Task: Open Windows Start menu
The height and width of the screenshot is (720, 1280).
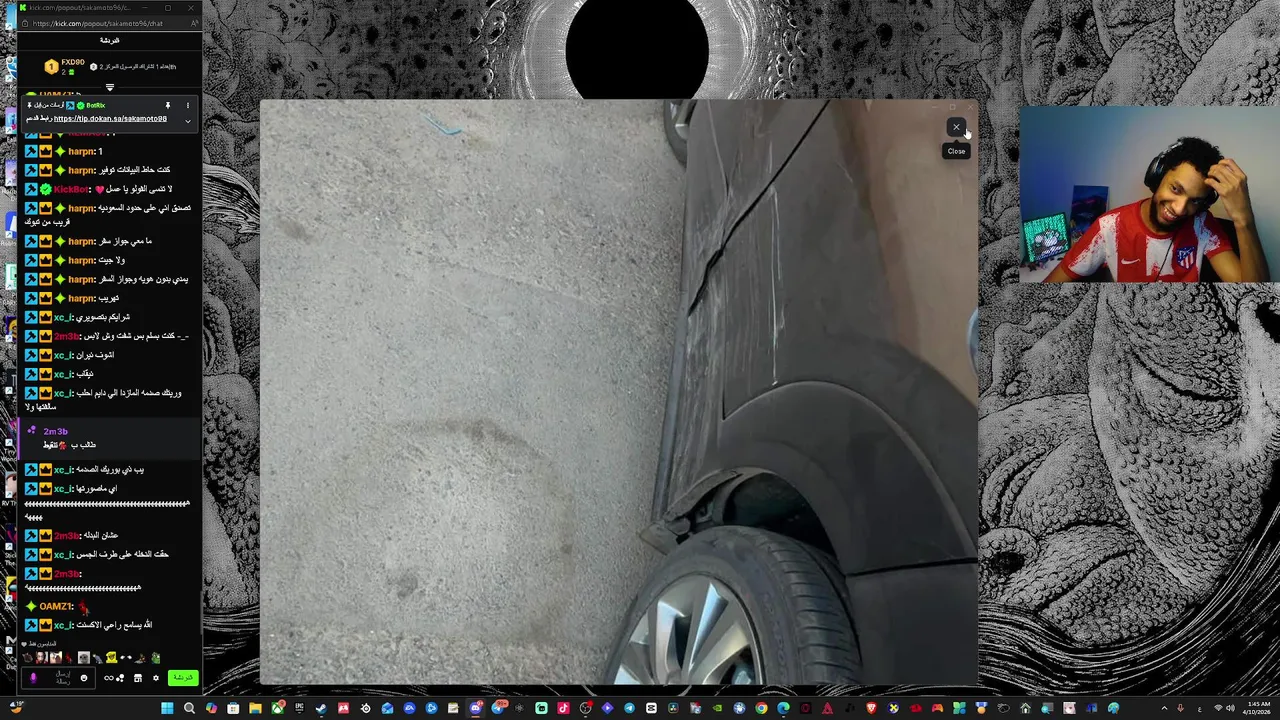Action: pos(167,708)
